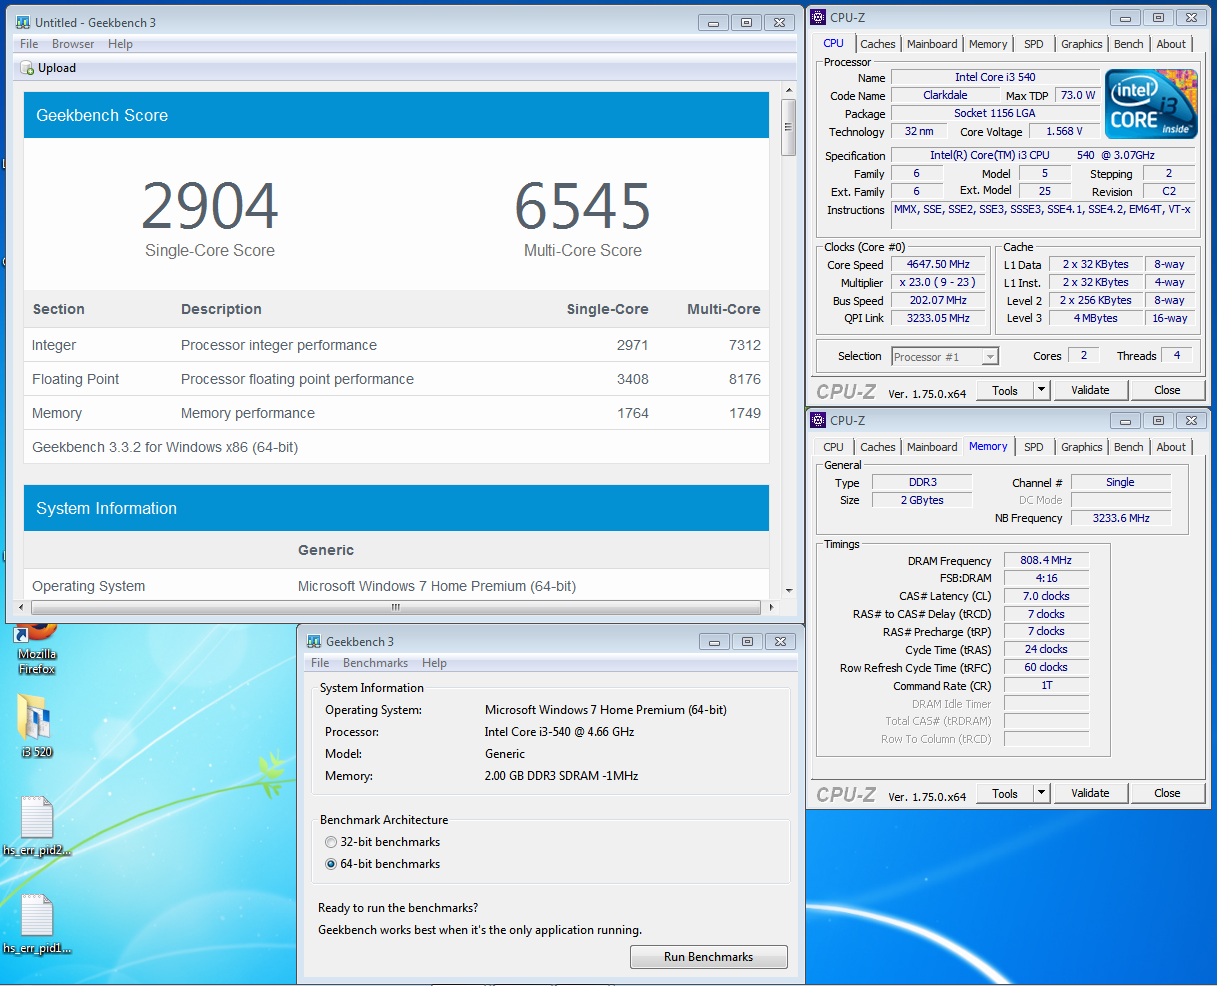Click Tools button in CPU-Z CPU window
Screen dimensions: 1217x986
pos(1005,390)
